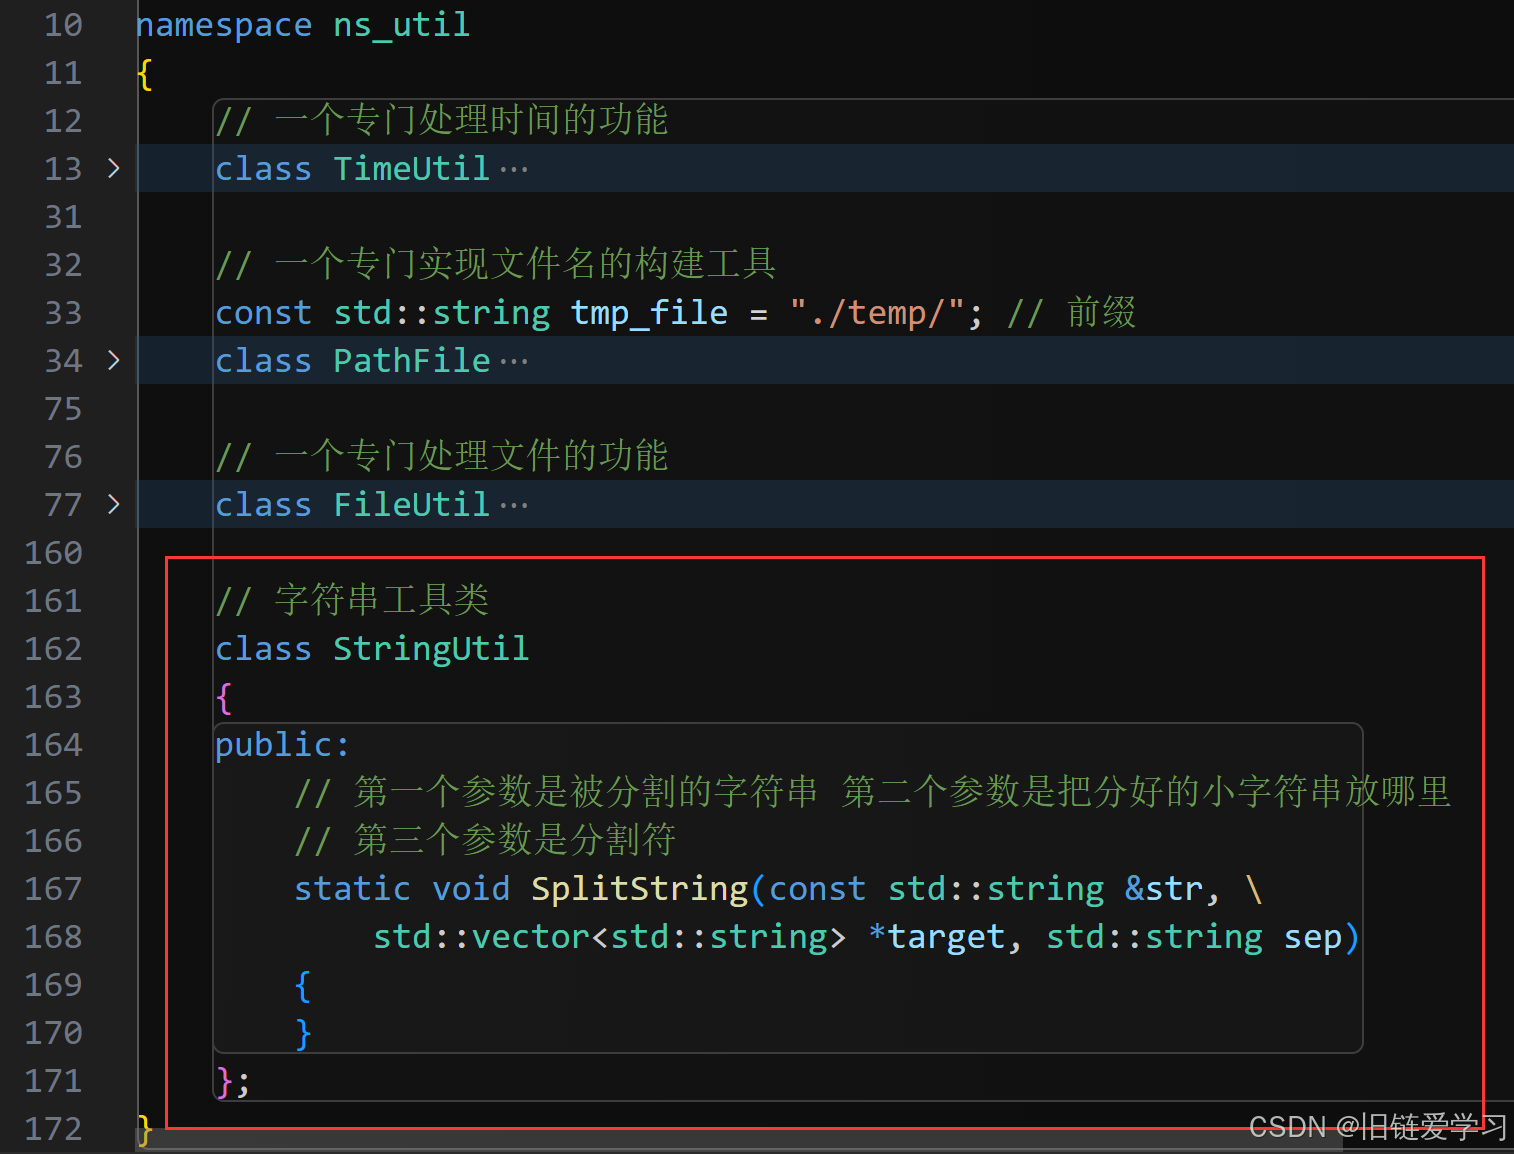The height and width of the screenshot is (1154, 1514).
Task: Click line number 162 in gutter
Action: pos(53,649)
